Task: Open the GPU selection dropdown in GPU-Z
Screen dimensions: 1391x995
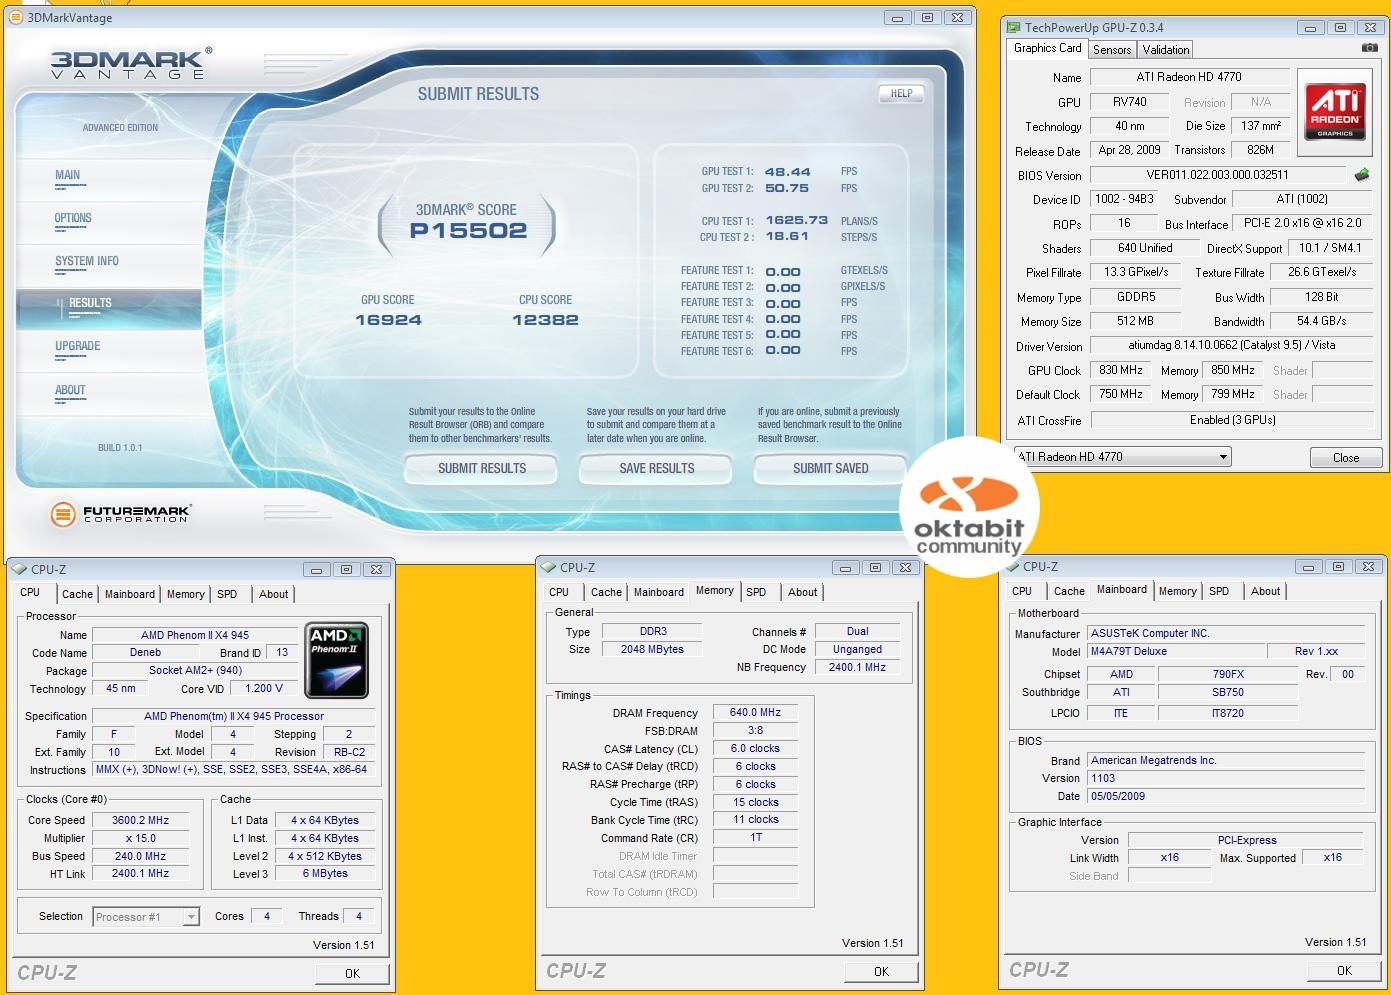Action: point(1222,457)
